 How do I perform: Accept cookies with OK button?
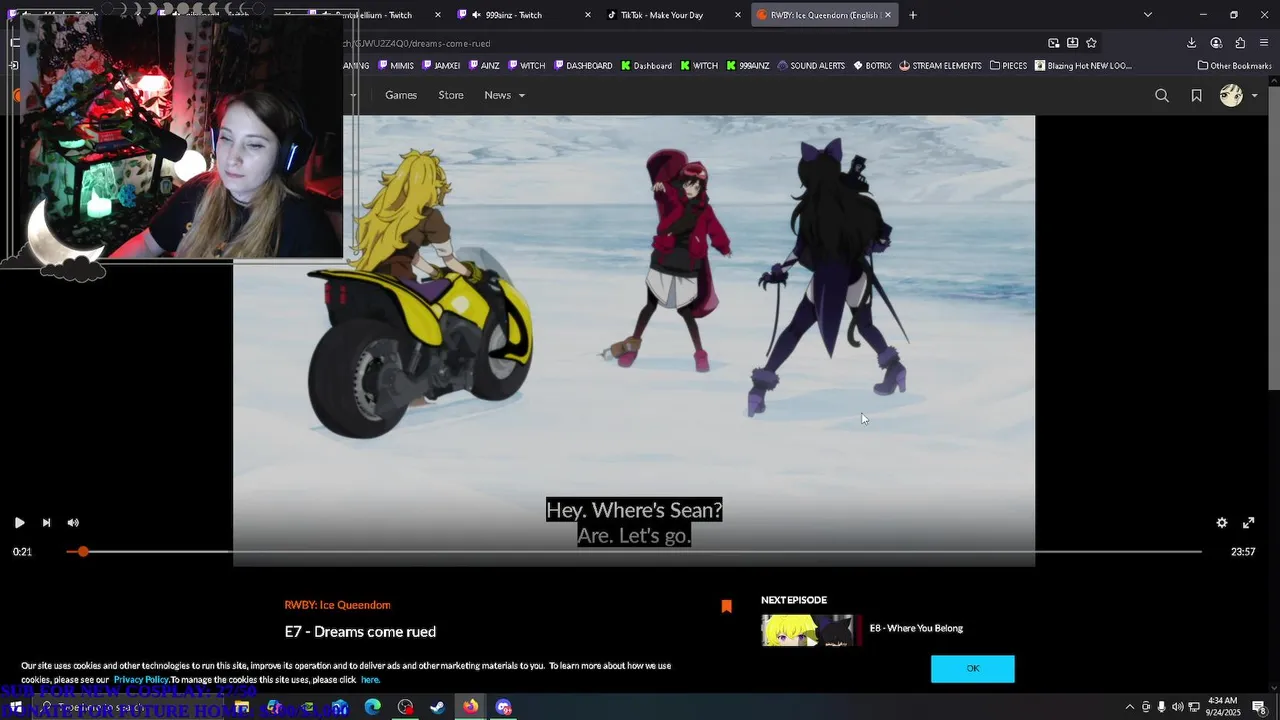click(972, 669)
